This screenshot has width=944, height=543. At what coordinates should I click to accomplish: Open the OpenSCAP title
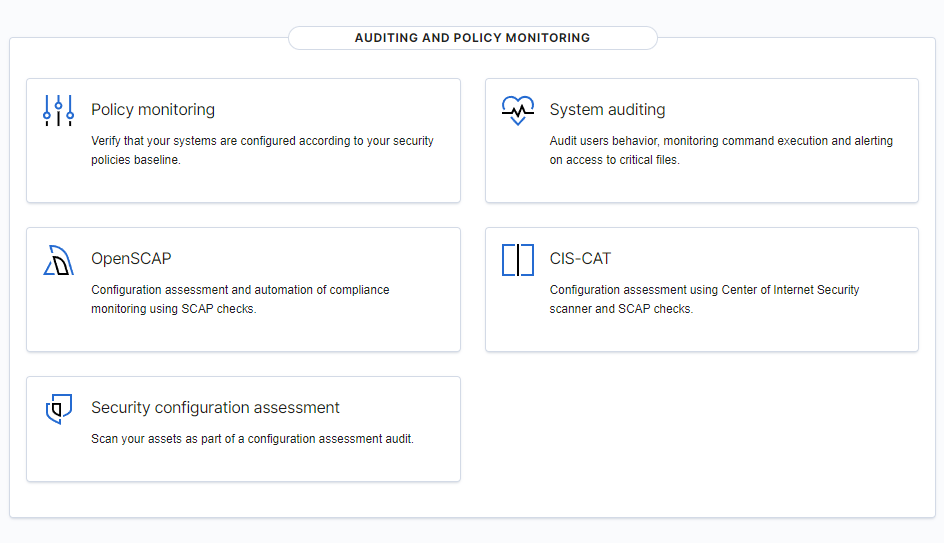131,258
